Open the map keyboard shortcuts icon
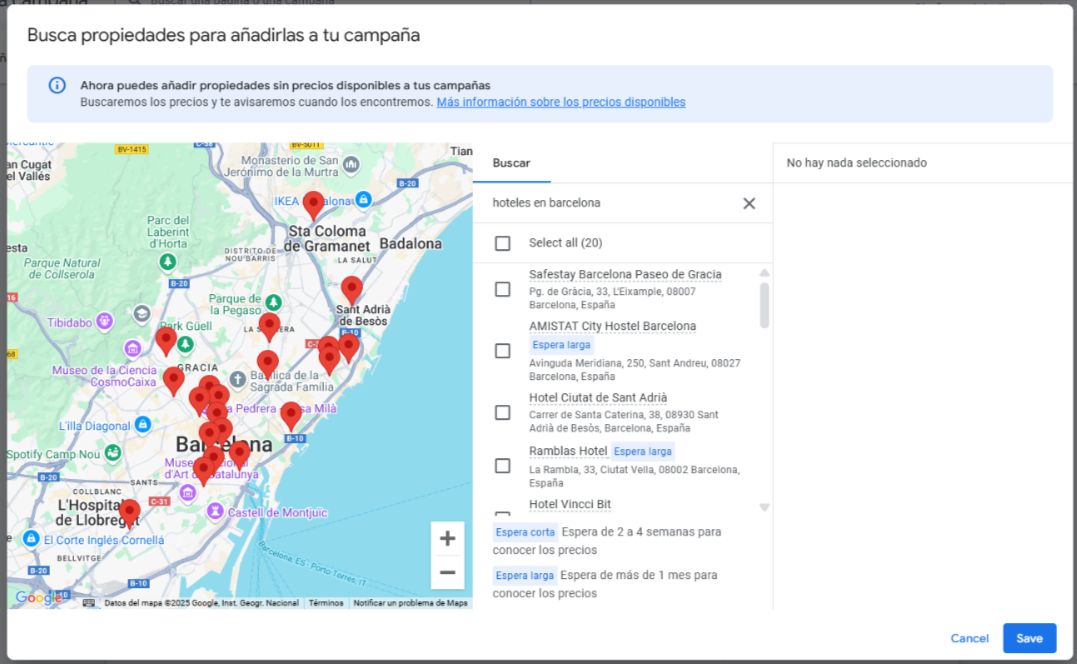1077x664 pixels. pos(89,603)
